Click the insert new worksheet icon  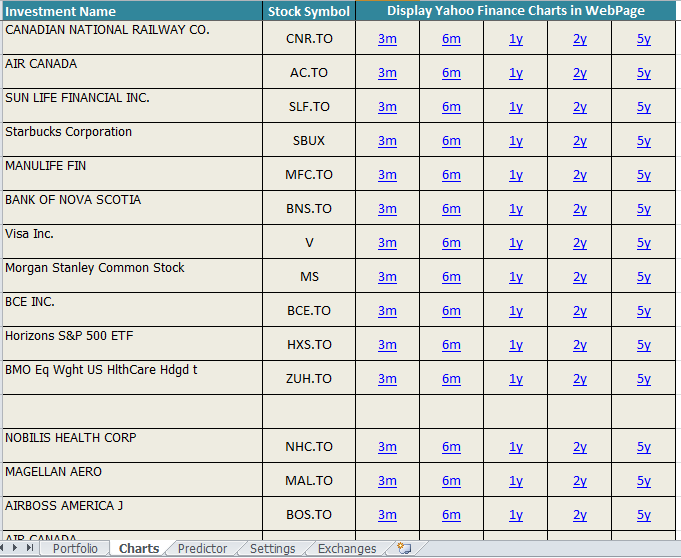404,548
